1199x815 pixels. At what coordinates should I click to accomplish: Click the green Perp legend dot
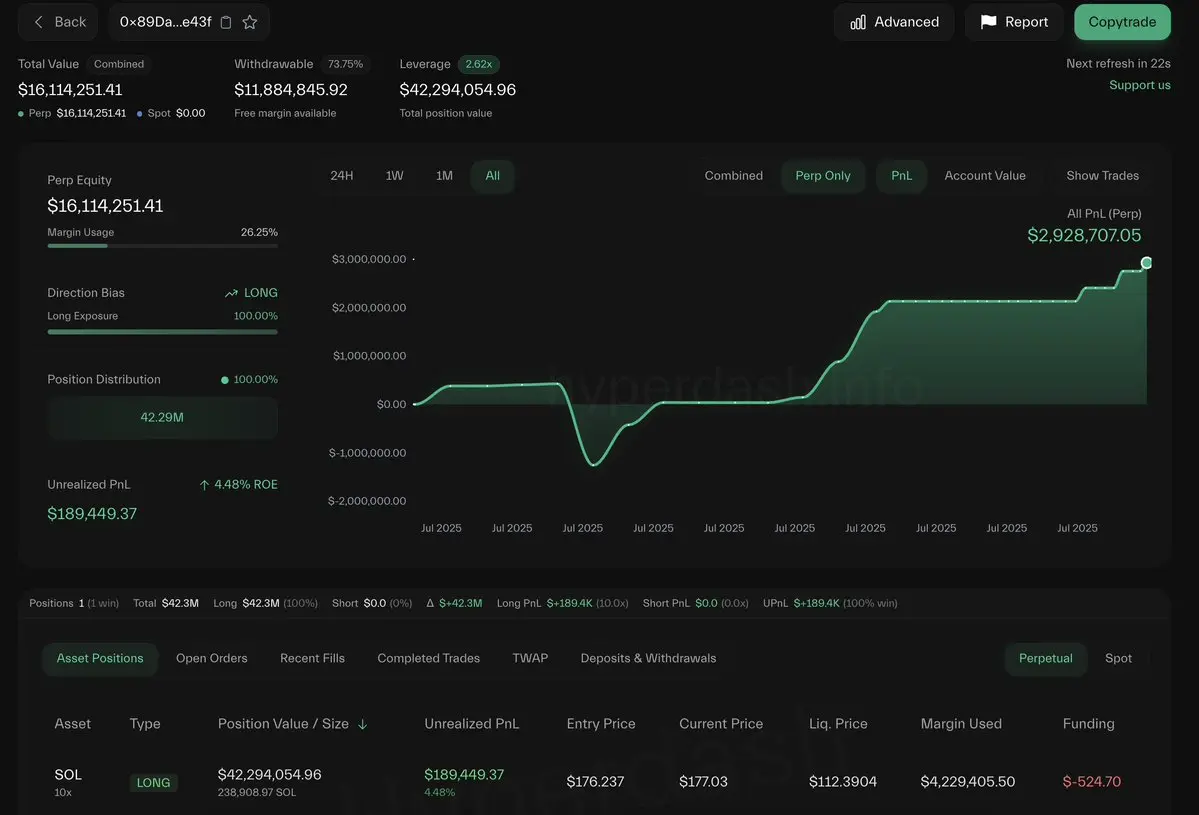[x=21, y=114]
